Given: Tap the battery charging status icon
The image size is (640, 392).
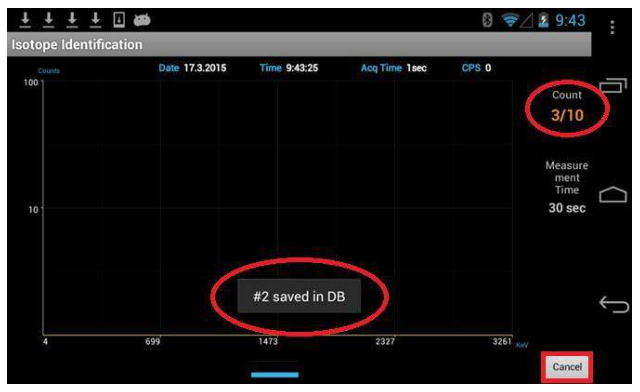Looking at the screenshot, I should tap(543, 20).
